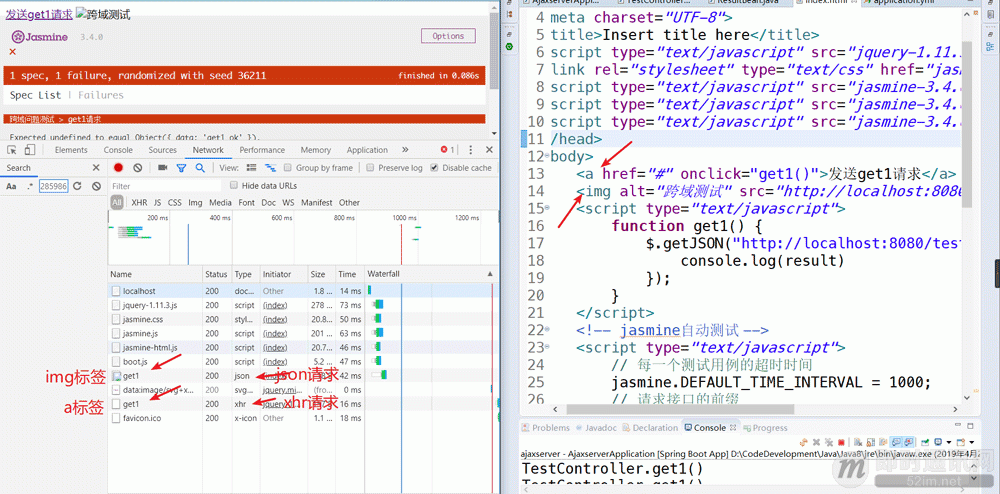The height and width of the screenshot is (494, 1000).
Task: Open the Sources tab in DevTools
Action: coord(163,150)
